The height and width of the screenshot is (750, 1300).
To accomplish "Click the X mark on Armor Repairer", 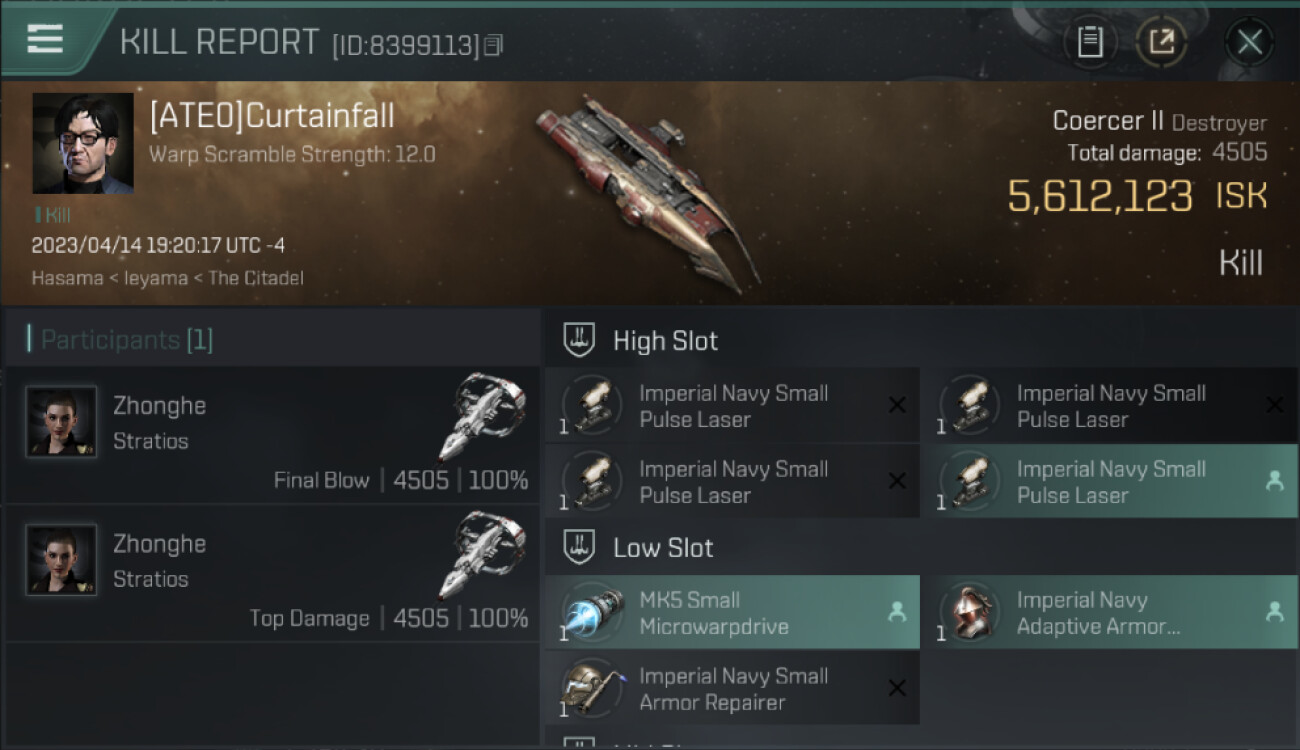I will click(897, 688).
